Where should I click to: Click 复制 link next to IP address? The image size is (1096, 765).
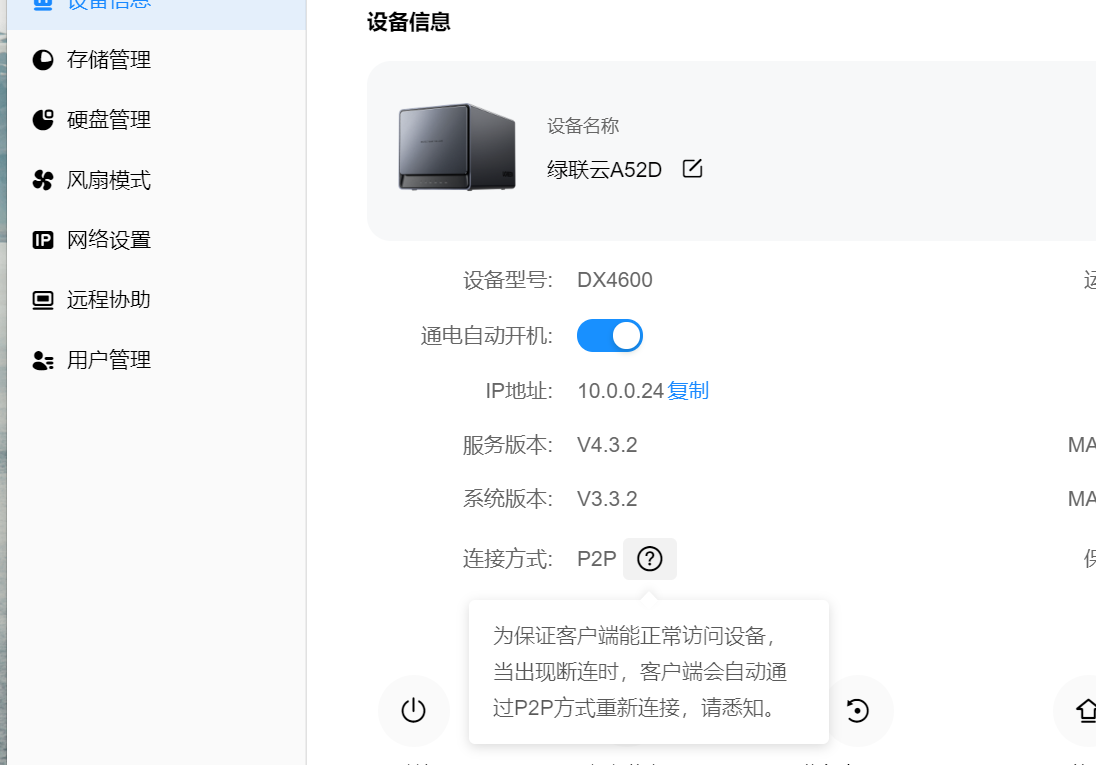tap(688, 390)
